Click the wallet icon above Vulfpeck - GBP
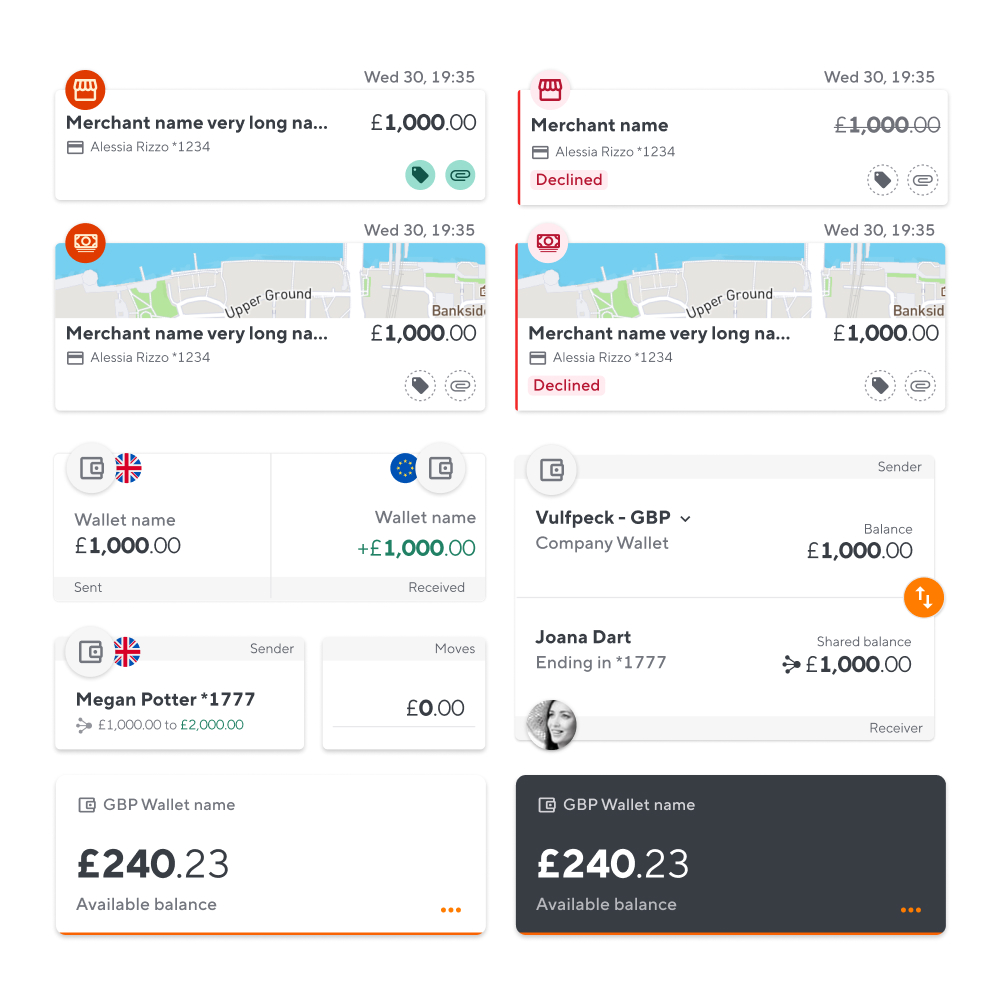Screen dimensions: 1000x1000 coord(551,470)
